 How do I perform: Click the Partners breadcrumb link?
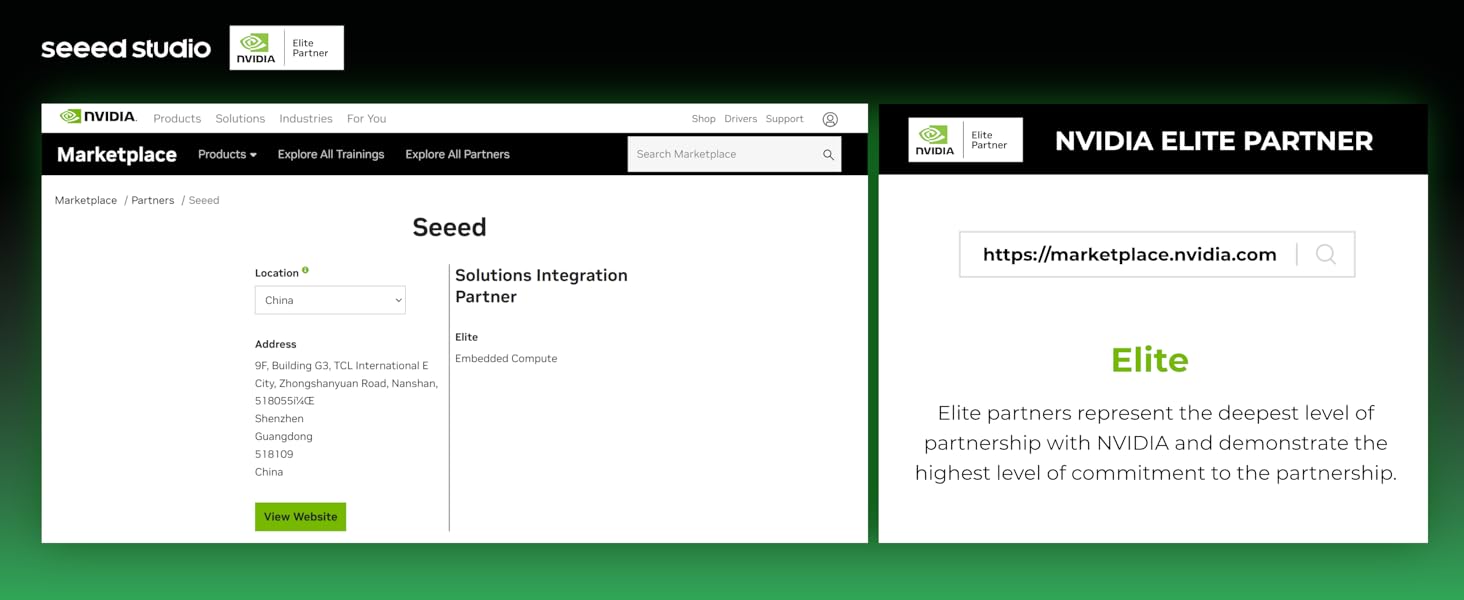153,200
